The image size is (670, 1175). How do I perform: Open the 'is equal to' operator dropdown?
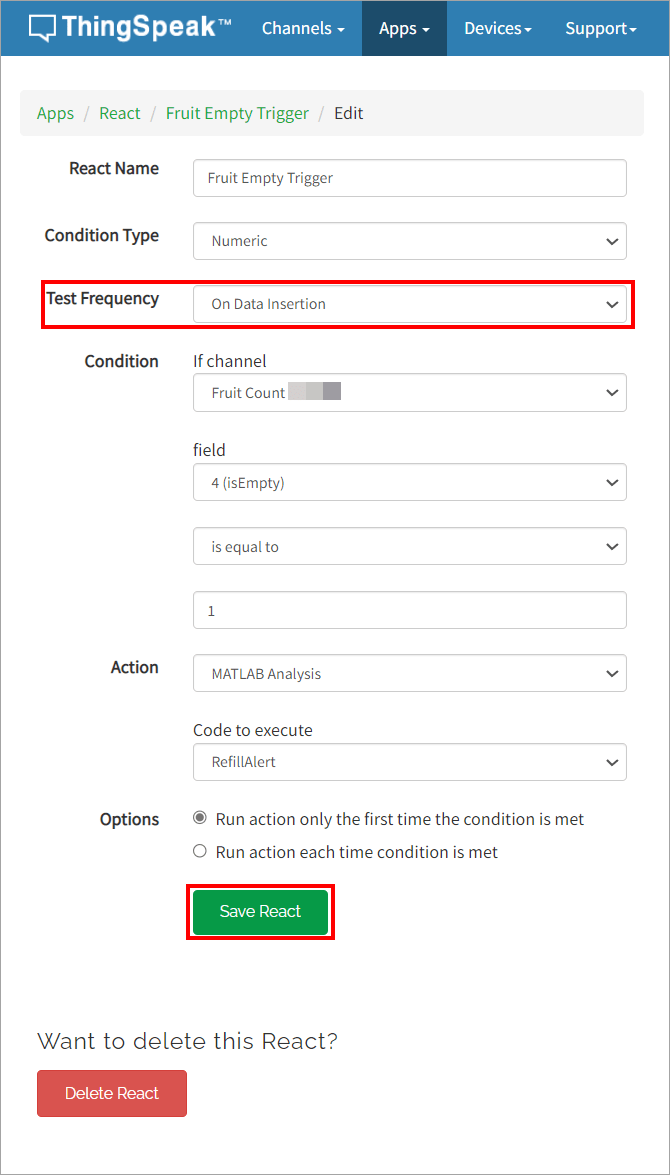coord(409,547)
